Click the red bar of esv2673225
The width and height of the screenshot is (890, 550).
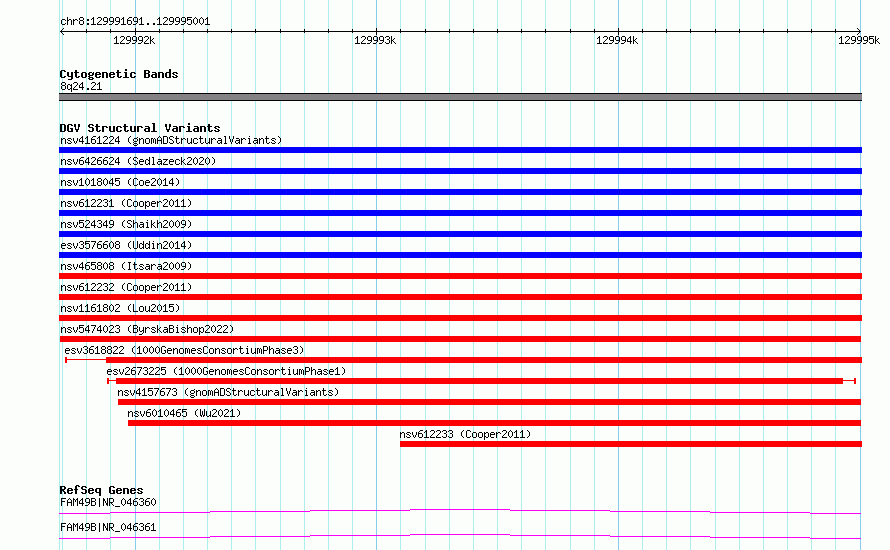click(x=480, y=381)
